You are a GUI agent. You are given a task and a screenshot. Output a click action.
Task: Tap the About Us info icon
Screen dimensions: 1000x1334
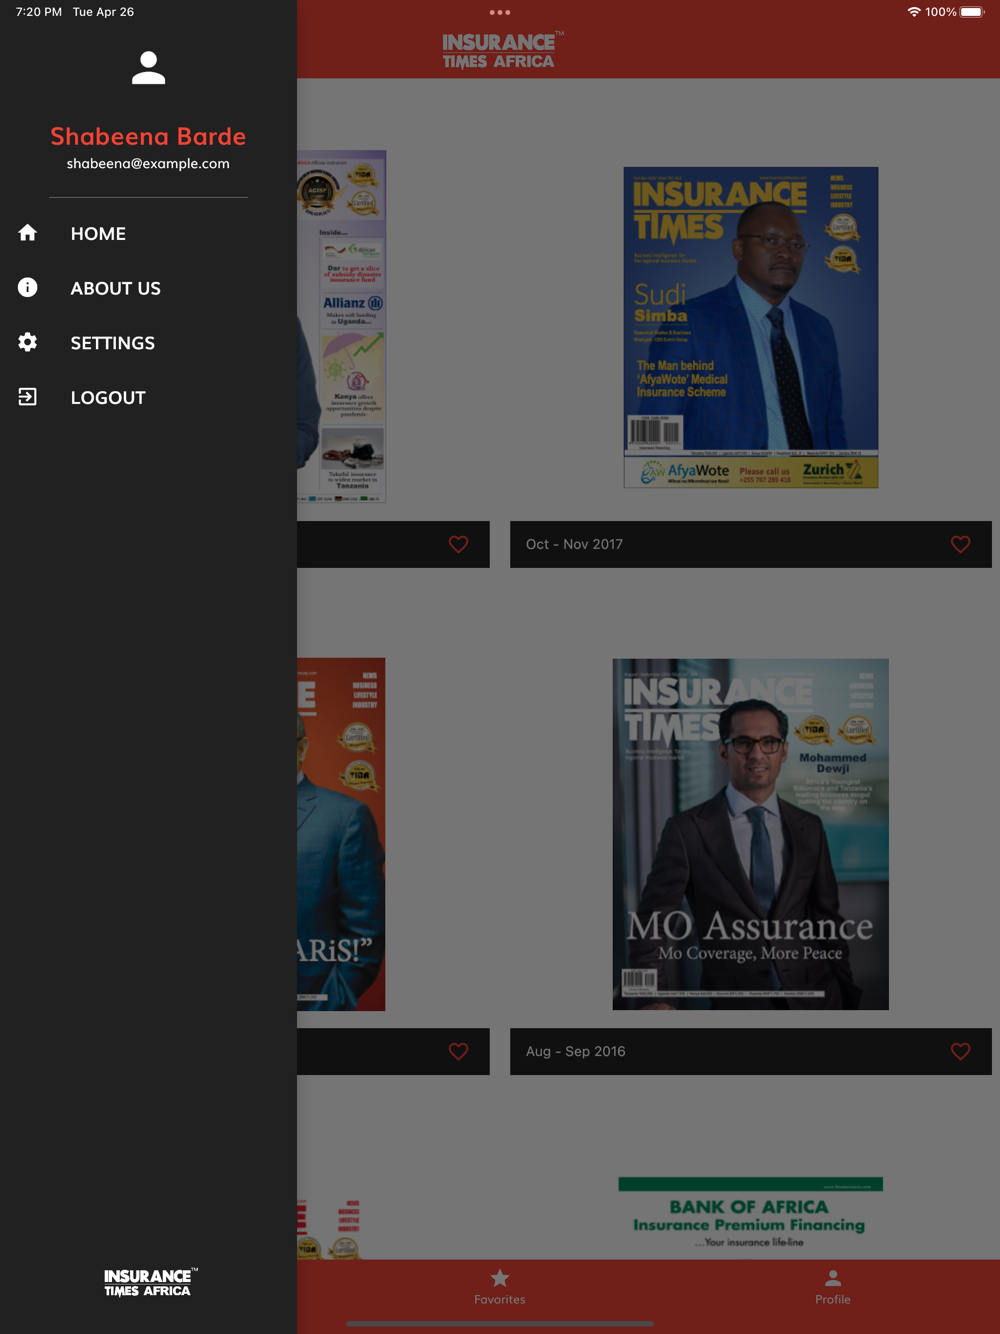(28, 288)
